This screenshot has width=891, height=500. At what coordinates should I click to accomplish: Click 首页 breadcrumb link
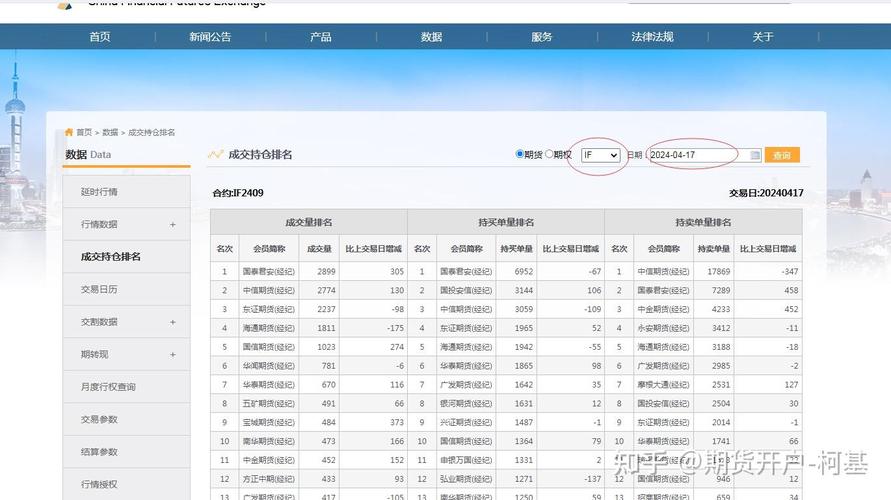pos(84,132)
